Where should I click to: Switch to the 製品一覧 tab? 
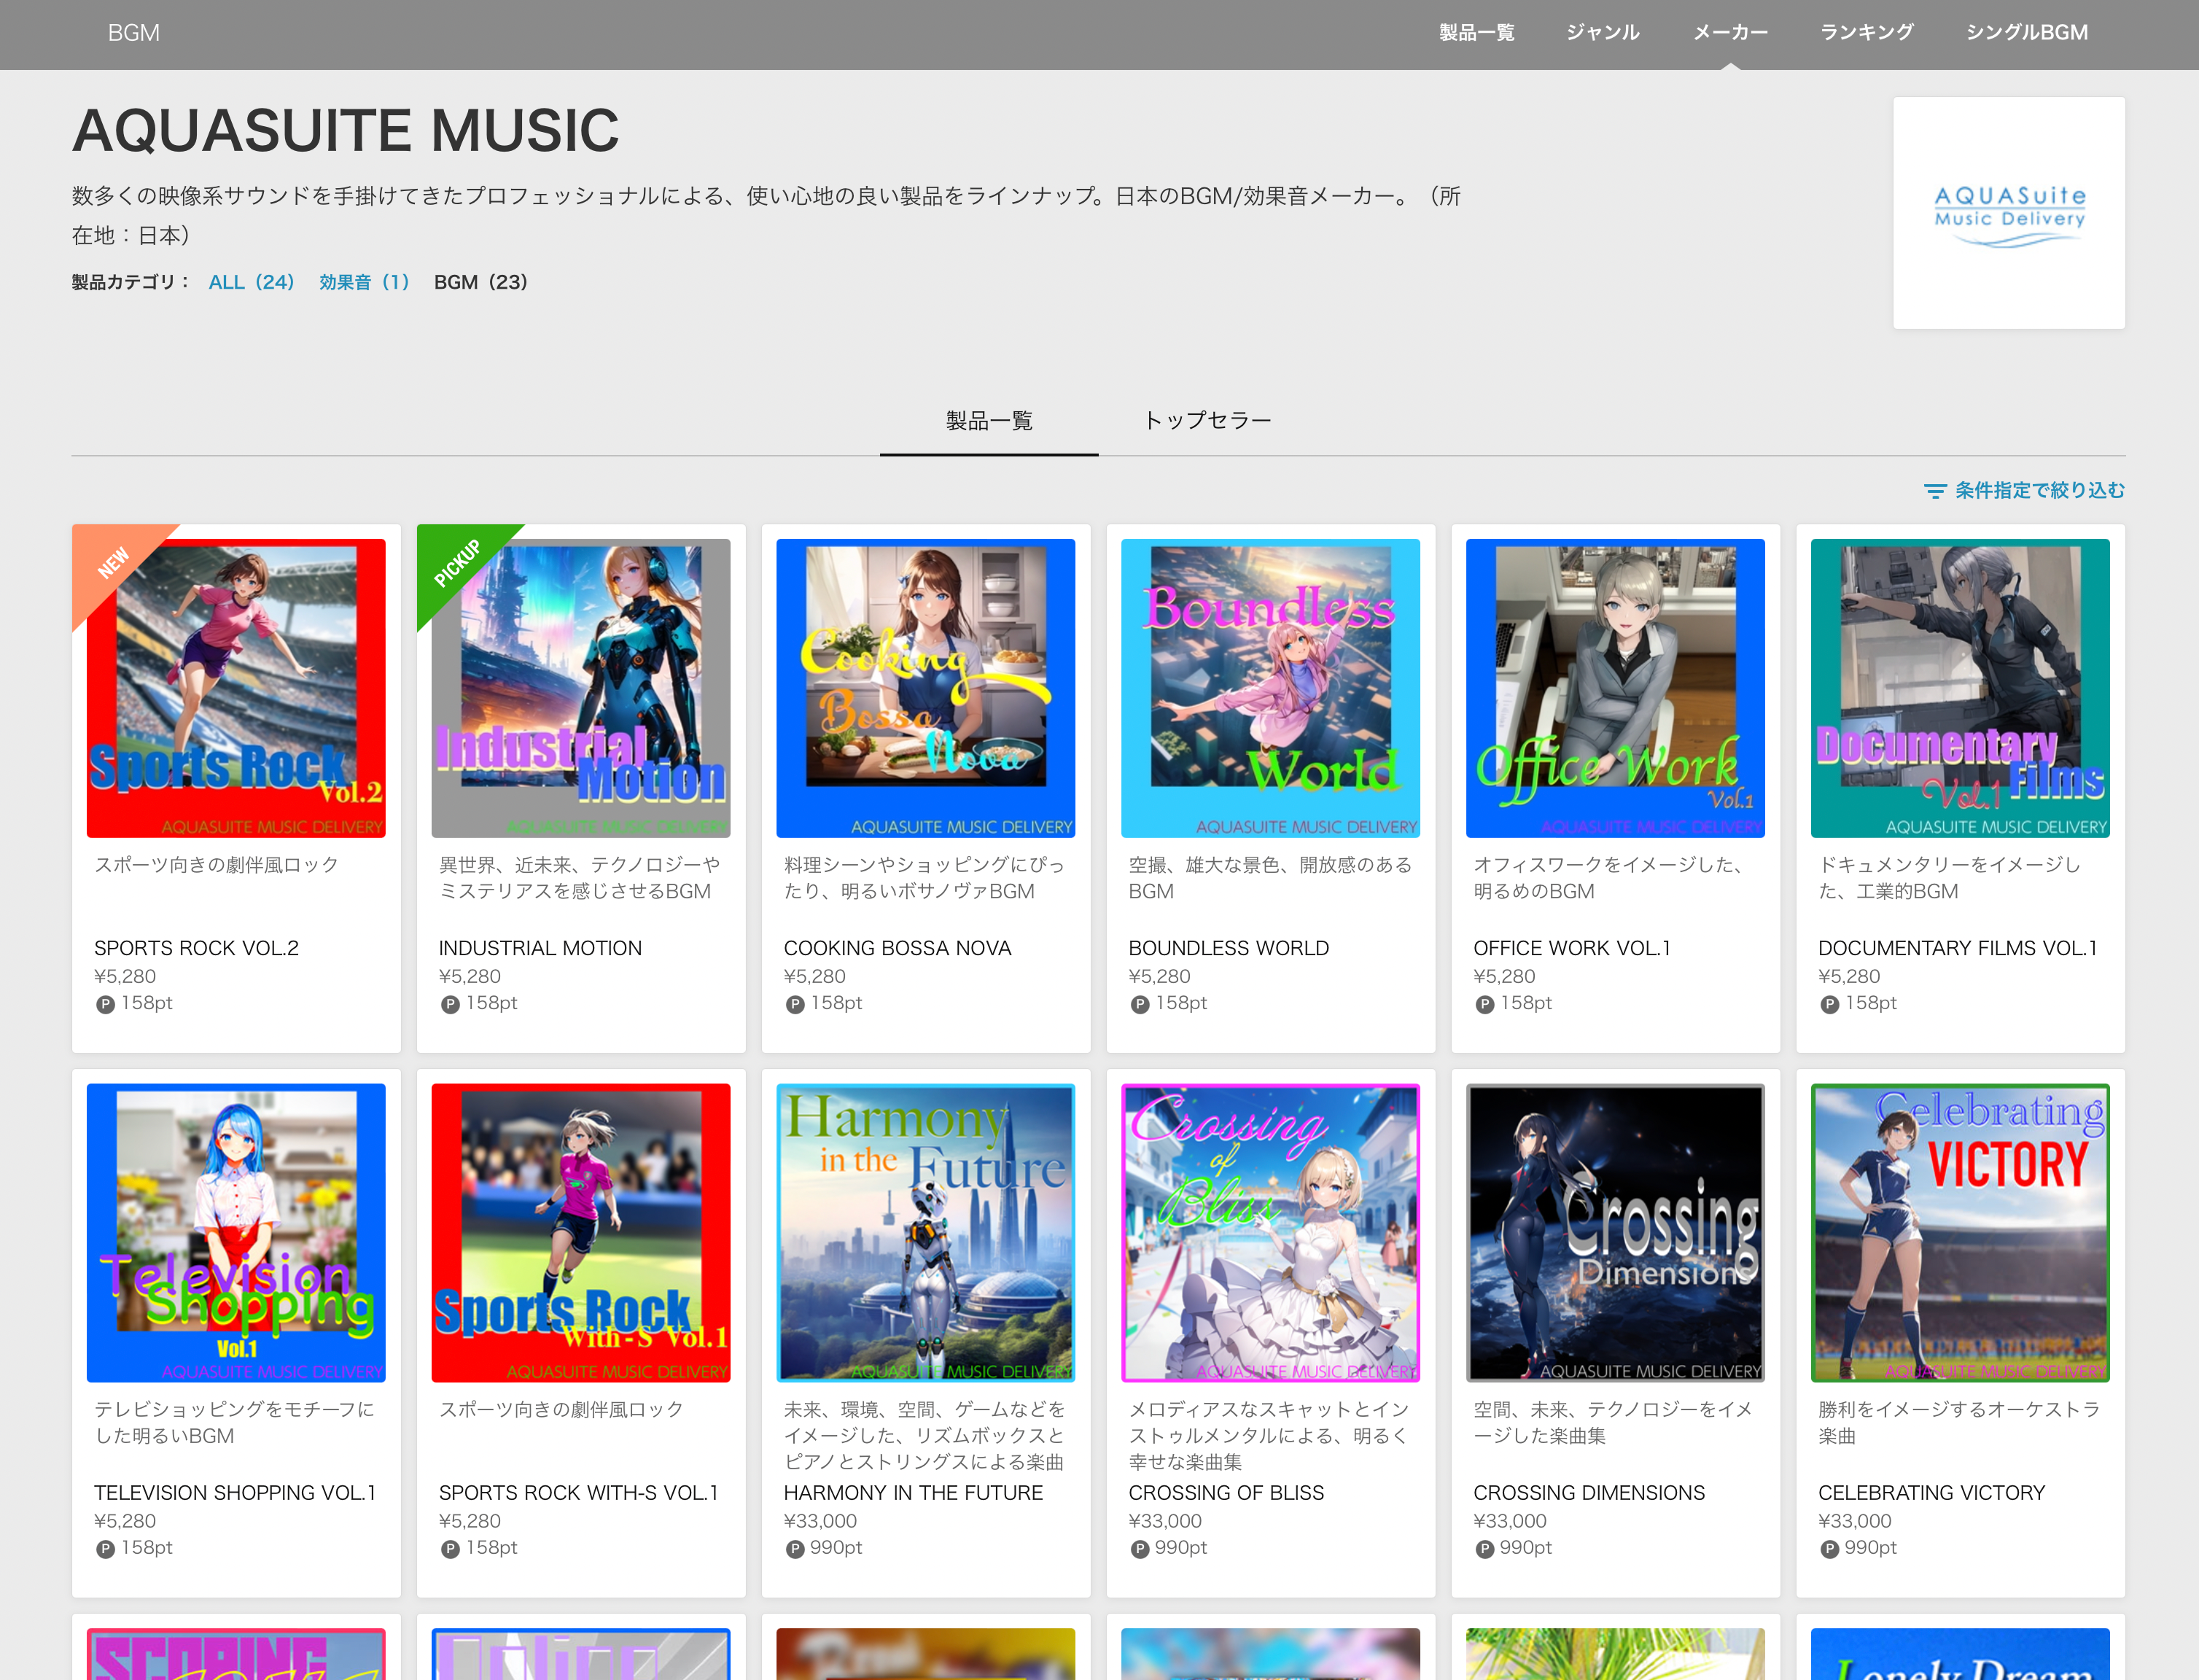pyautogui.click(x=989, y=421)
